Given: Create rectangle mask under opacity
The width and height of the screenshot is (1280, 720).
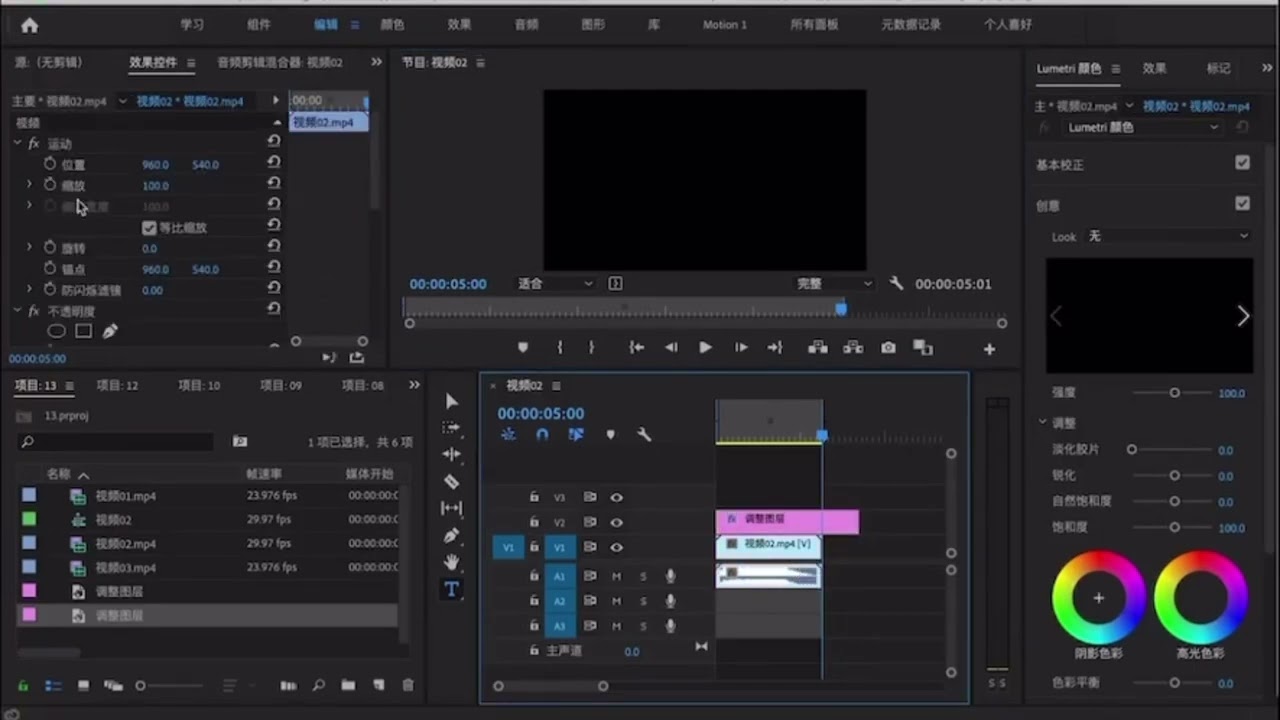Looking at the screenshot, I should click(x=84, y=331).
